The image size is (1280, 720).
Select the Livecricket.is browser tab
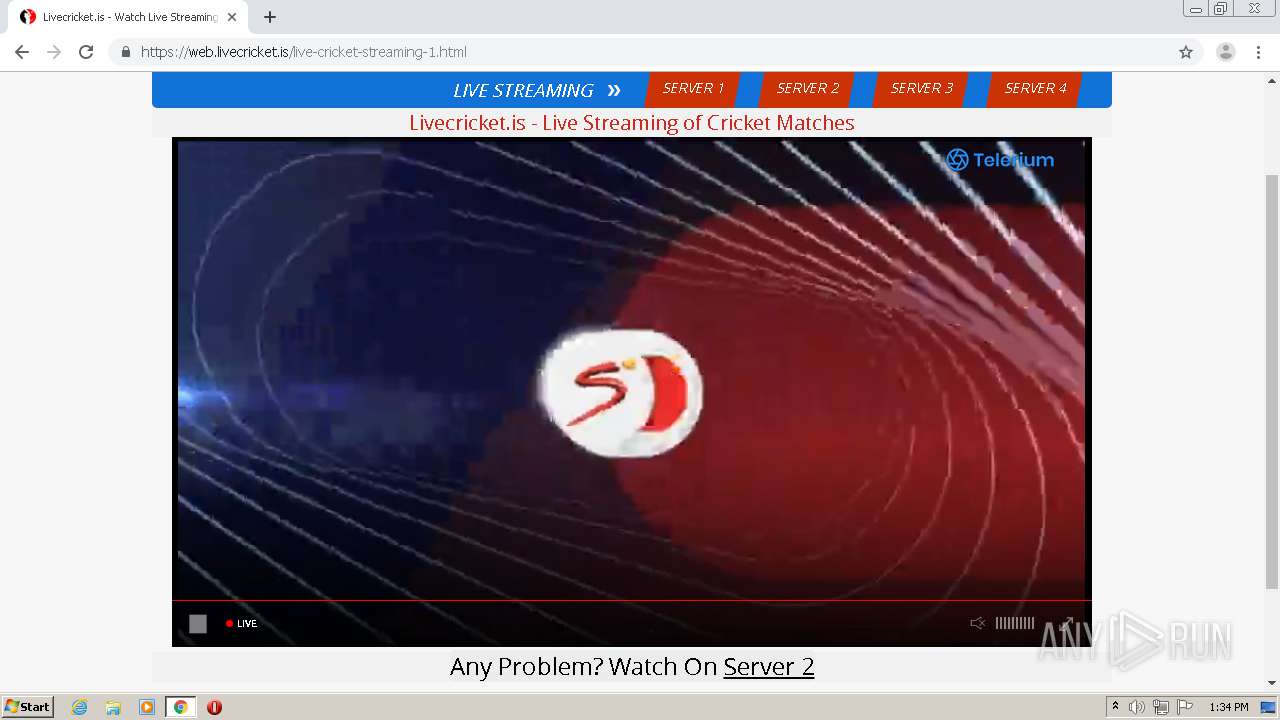pos(128,17)
